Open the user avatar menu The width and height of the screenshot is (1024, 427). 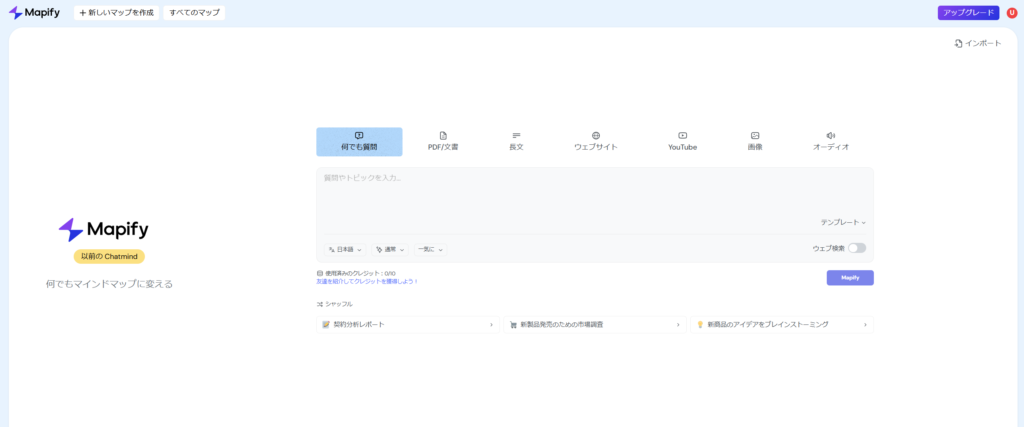point(1012,12)
